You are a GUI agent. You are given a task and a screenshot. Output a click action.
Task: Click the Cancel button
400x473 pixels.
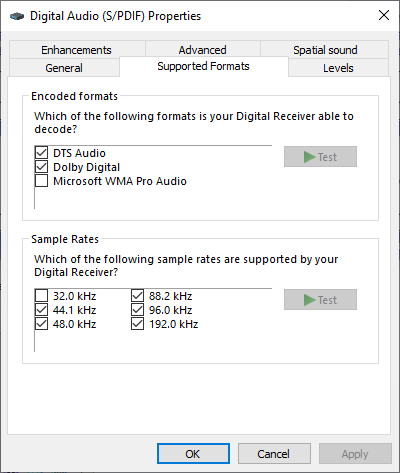click(274, 454)
